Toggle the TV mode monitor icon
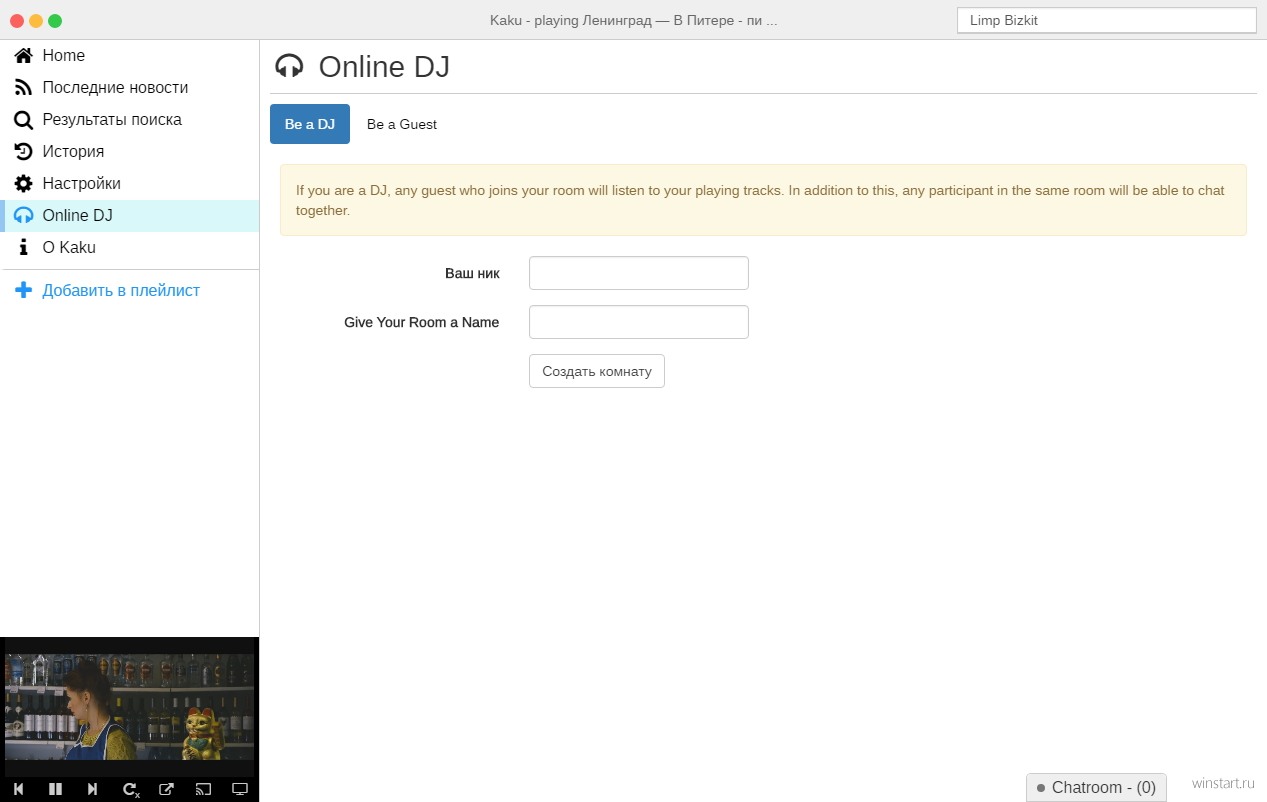 (240, 789)
